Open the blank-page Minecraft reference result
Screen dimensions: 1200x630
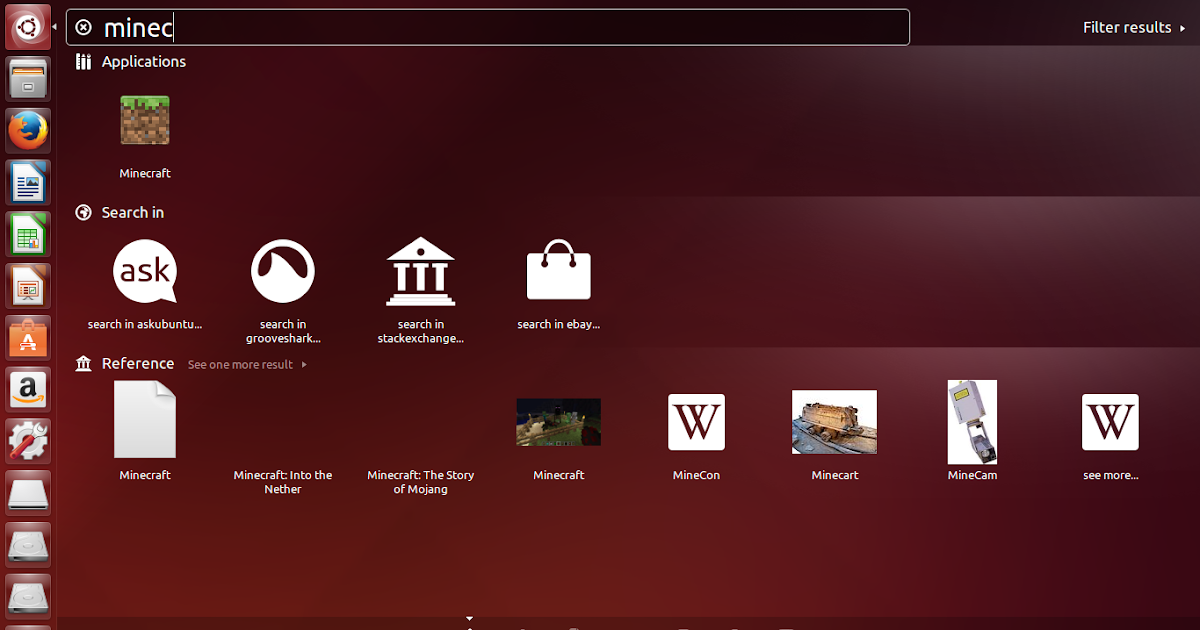pos(145,420)
